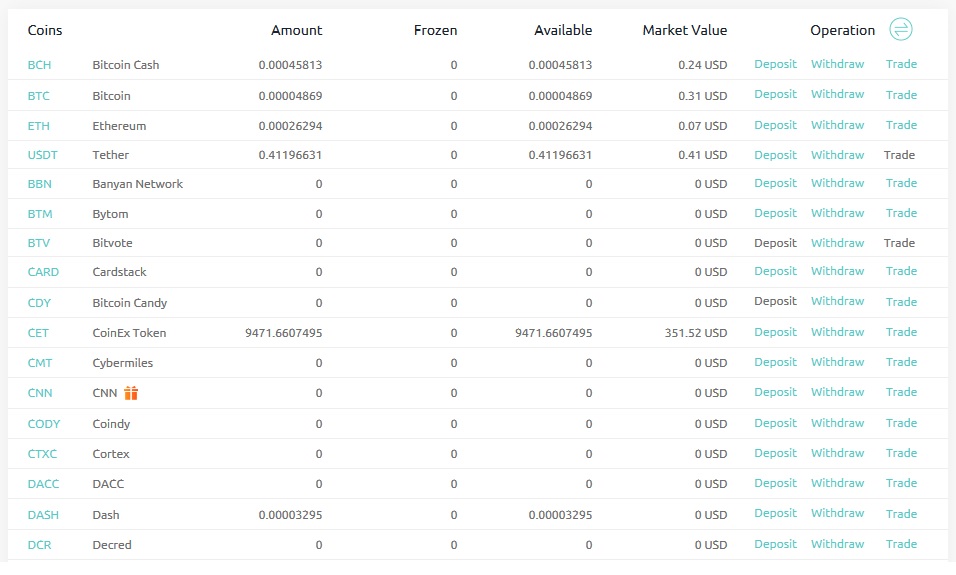Click the circular swap icon beside Operation
This screenshot has width=956, height=575.
click(901, 29)
